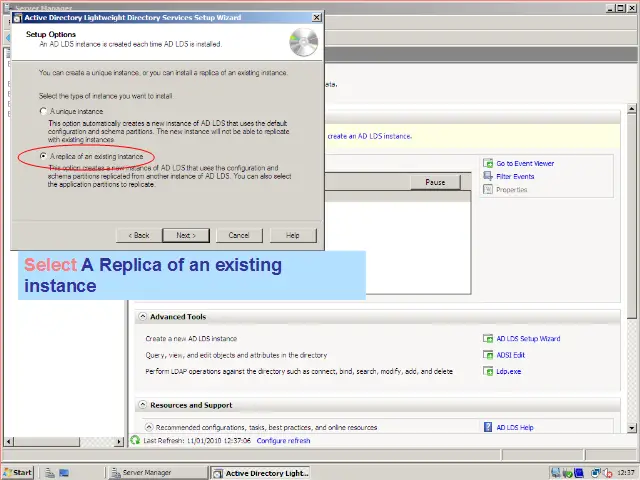This screenshot has width=640, height=480.
Task: Collapse the Advanced Tools section
Action: click(142, 316)
